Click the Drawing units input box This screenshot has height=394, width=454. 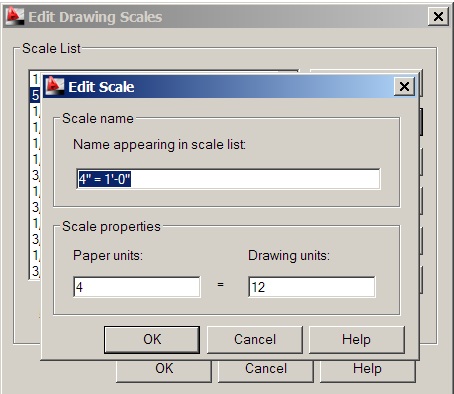click(x=312, y=287)
